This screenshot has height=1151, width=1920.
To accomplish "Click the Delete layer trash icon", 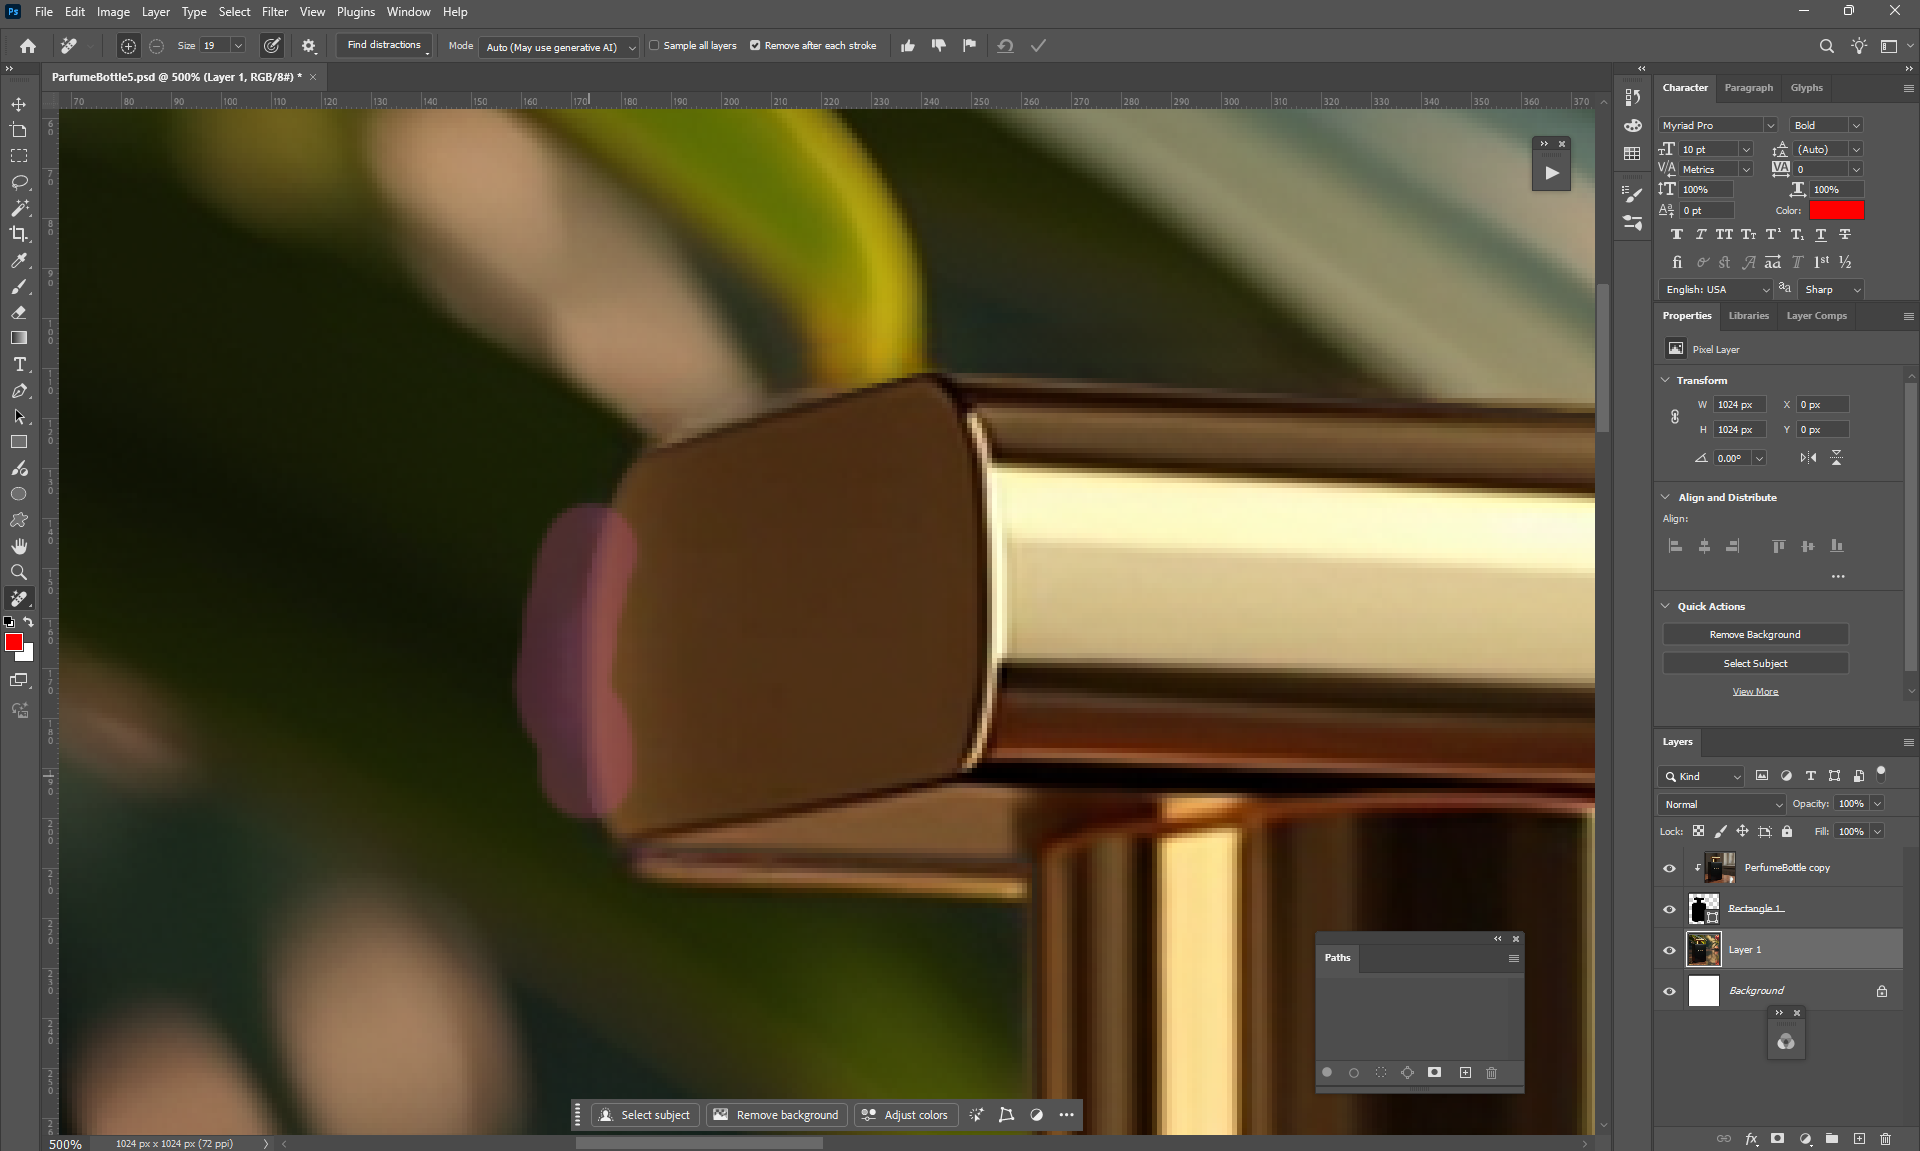I will [x=1885, y=1138].
